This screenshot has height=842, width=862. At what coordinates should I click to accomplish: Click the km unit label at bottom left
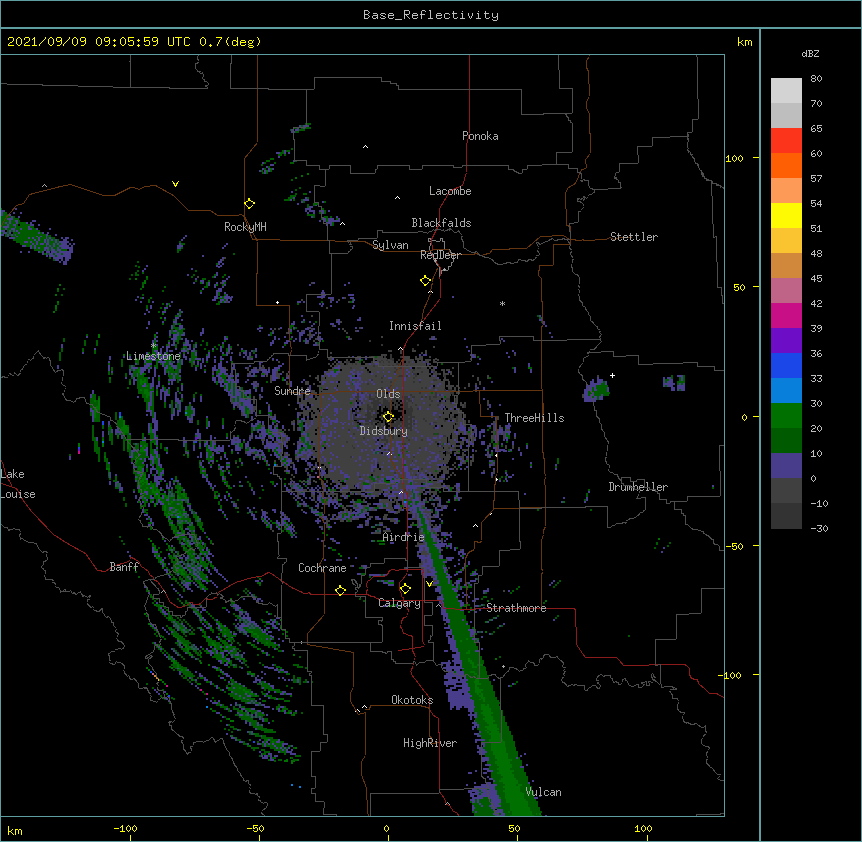[x=15, y=831]
